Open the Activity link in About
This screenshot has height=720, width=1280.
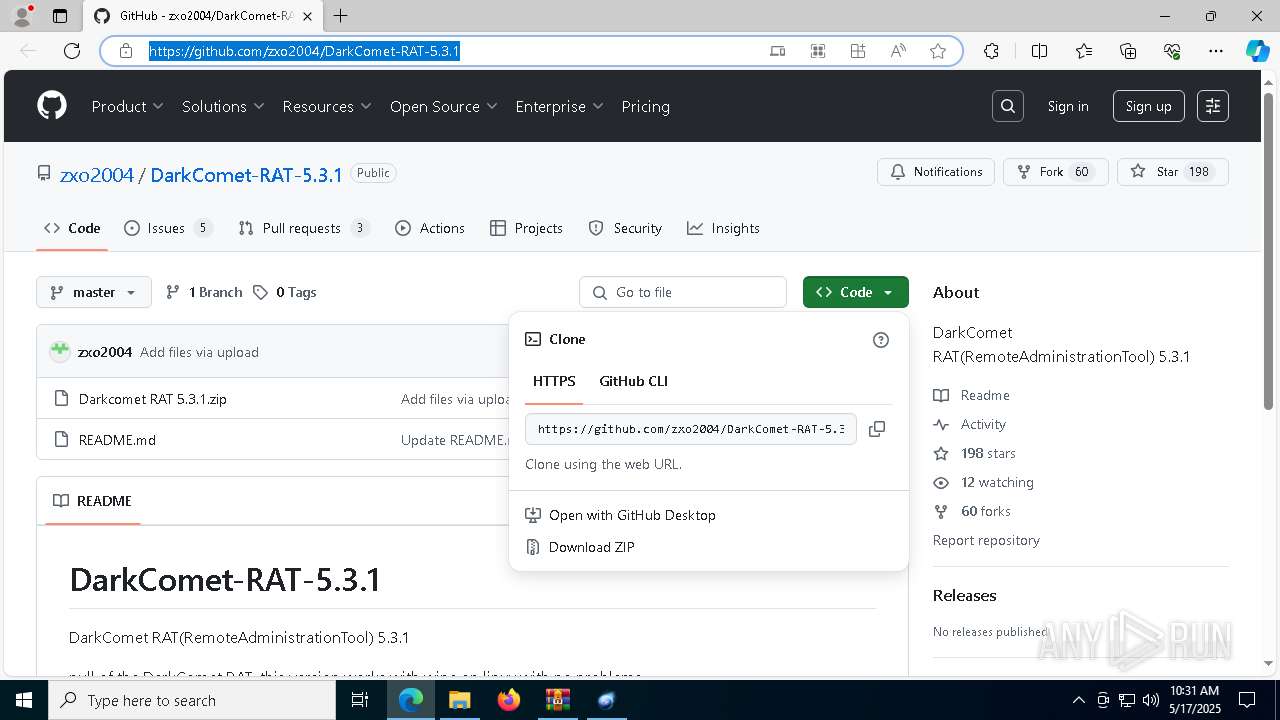point(983,424)
